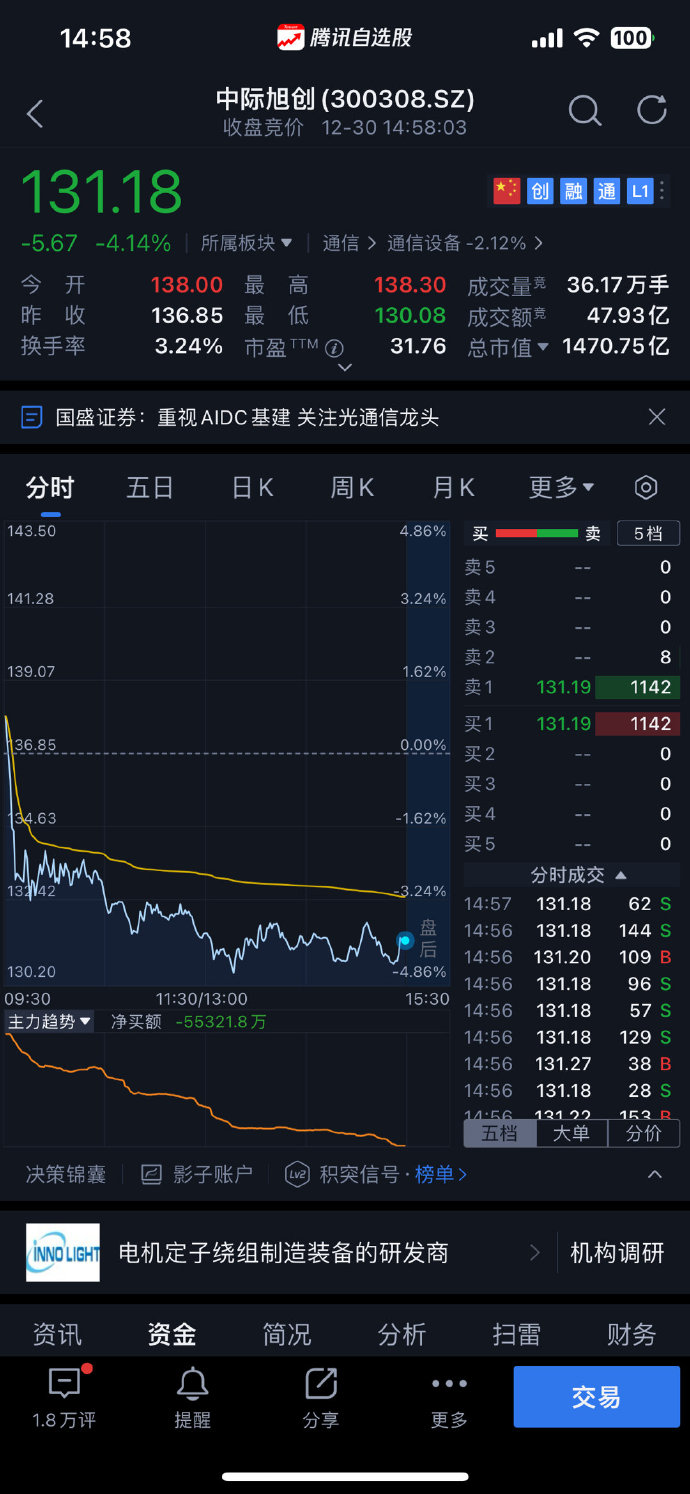The image size is (690, 1494).
Task: Read the 重视AIDC基建 关注光通信龙头 headline
Action: [x=298, y=417]
